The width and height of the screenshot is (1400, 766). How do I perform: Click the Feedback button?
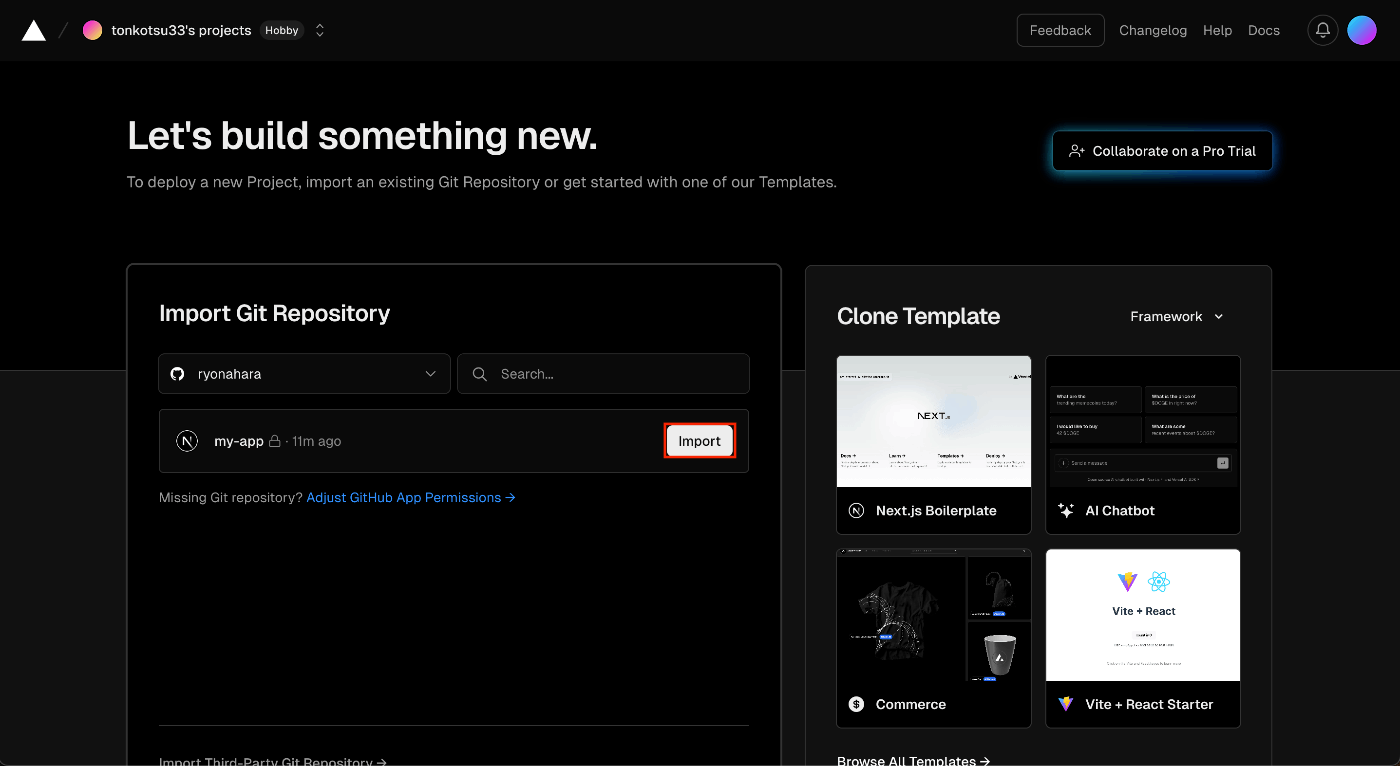pyautogui.click(x=1061, y=30)
